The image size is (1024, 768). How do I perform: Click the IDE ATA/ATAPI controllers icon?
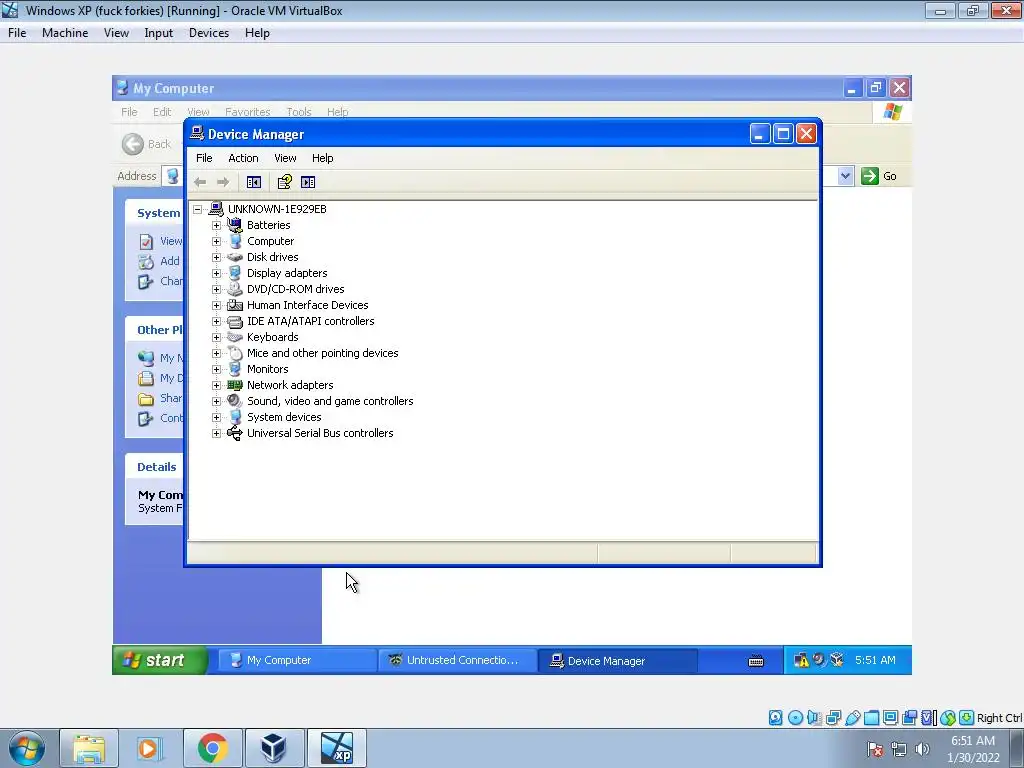(x=234, y=321)
